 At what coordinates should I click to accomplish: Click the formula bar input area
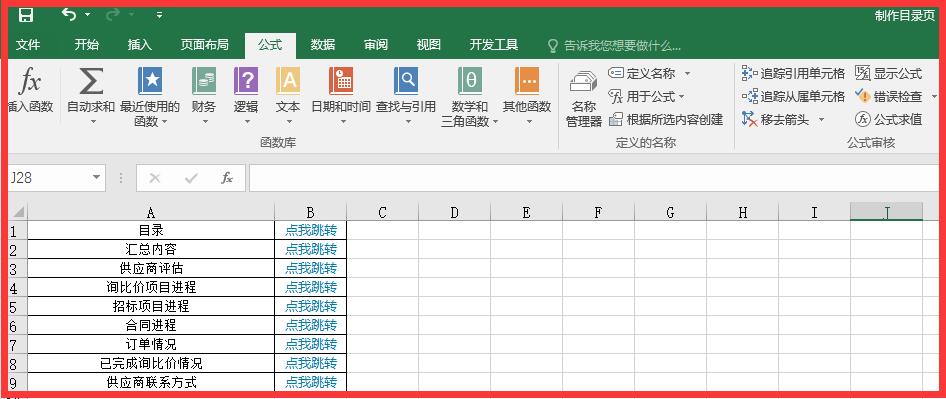pyautogui.click(x=594, y=178)
